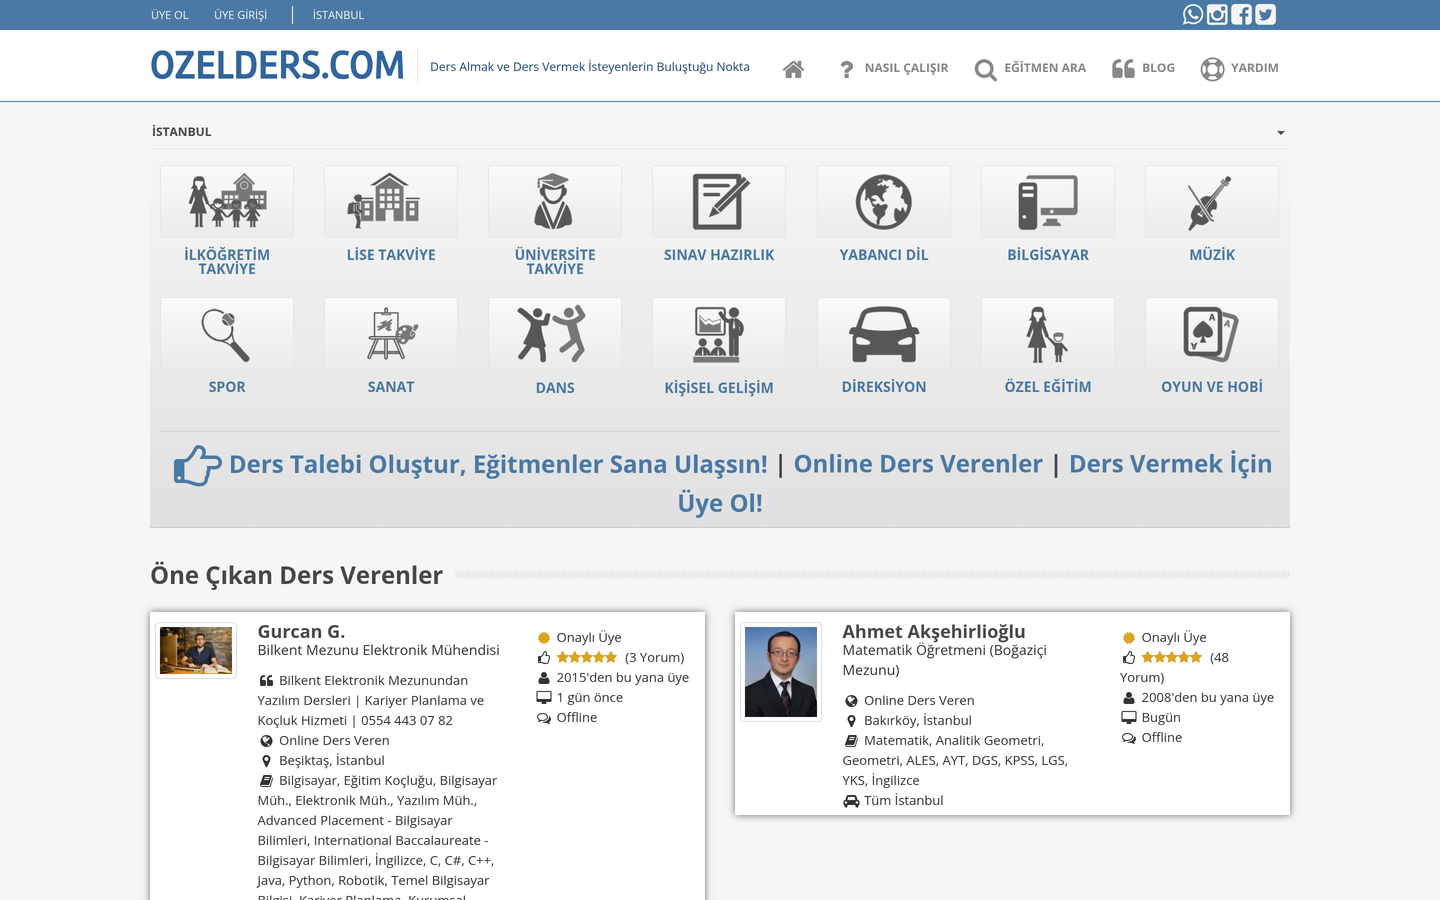The height and width of the screenshot is (900, 1440).
Task: Click the Müzik violin icon
Action: [x=1212, y=201]
